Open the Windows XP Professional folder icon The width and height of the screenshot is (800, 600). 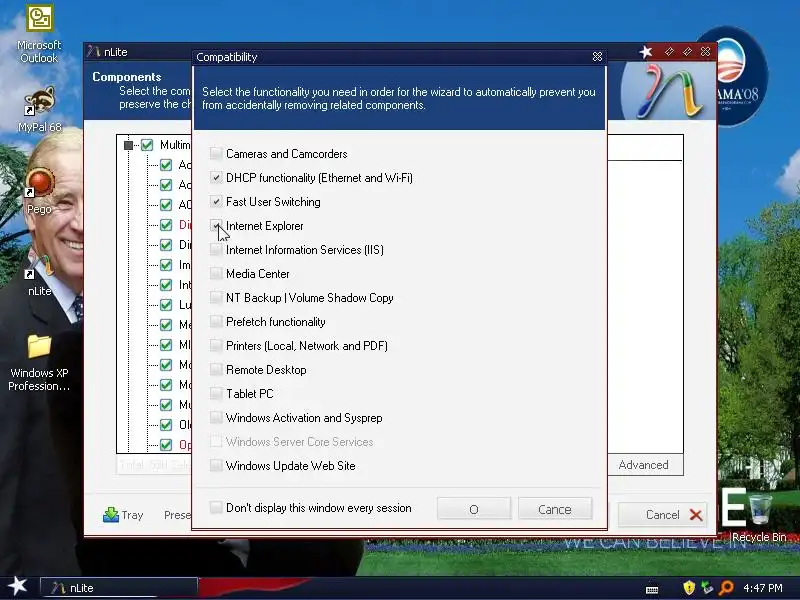pos(39,362)
